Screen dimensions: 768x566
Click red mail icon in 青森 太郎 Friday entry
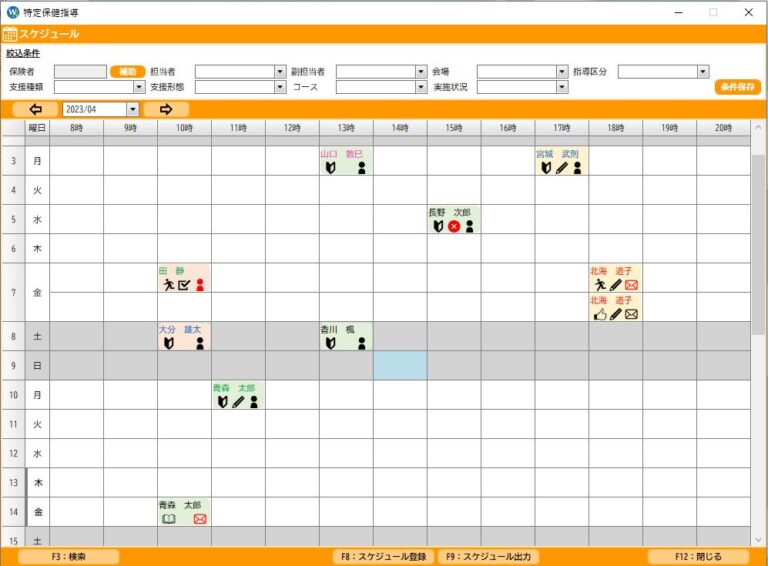(x=200, y=519)
